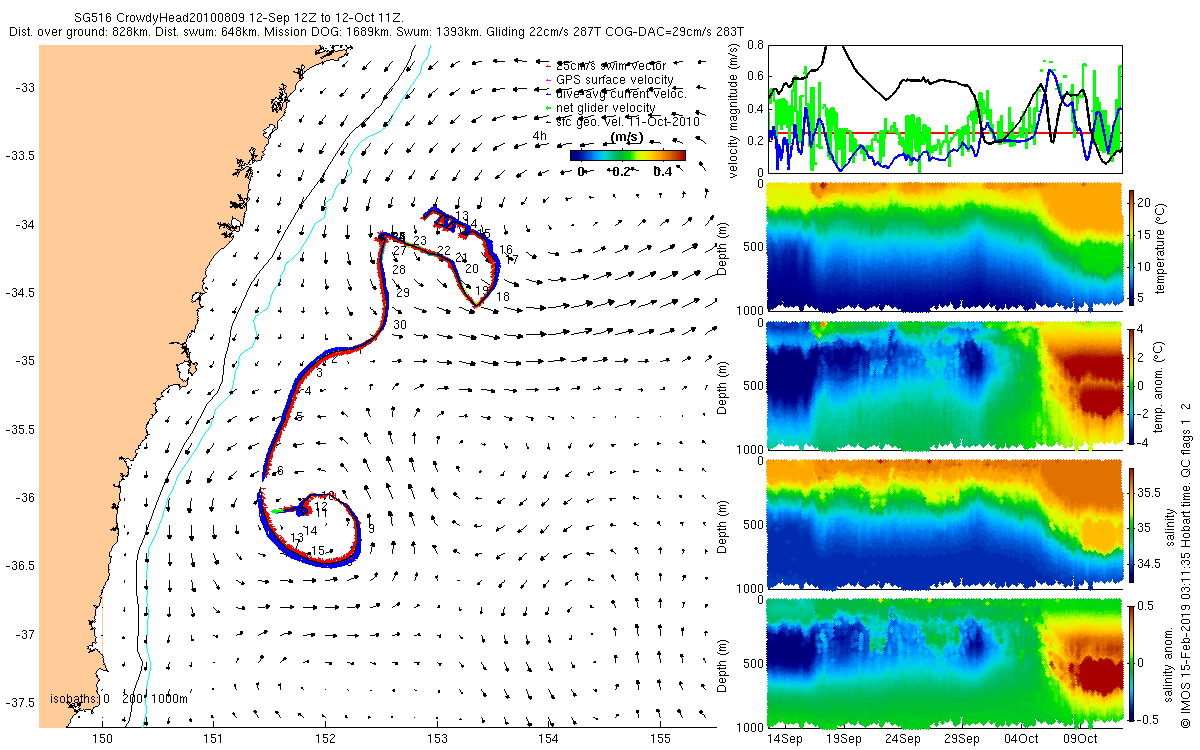Select the 'sfc geo. vel. 11-Oct-2010' legend entry

click(627, 120)
